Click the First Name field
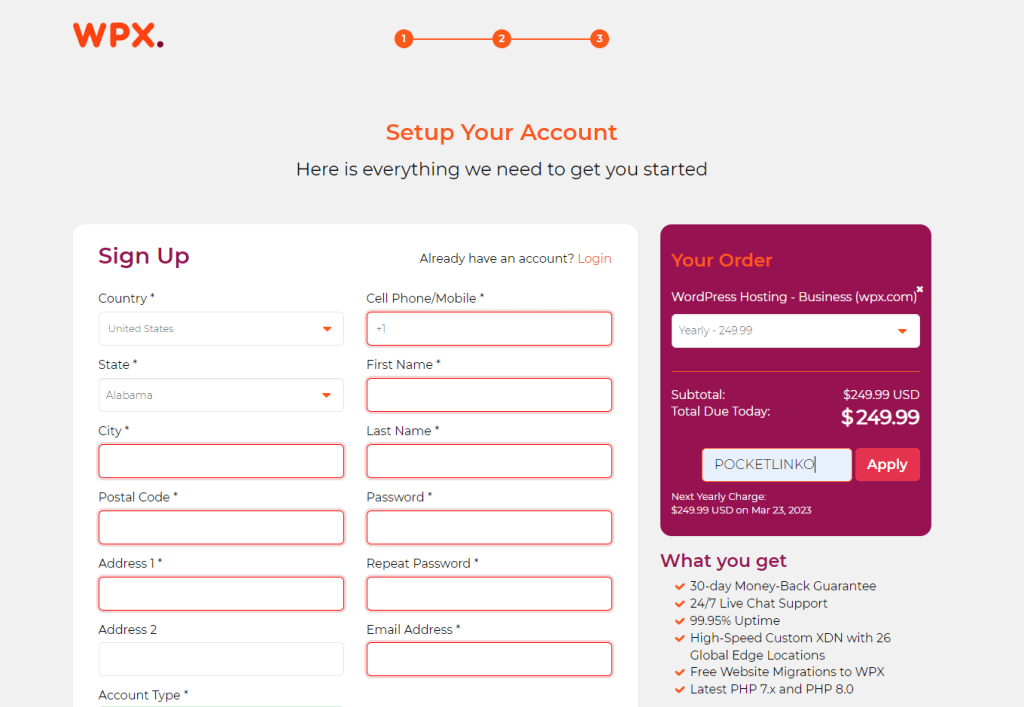 coord(489,395)
